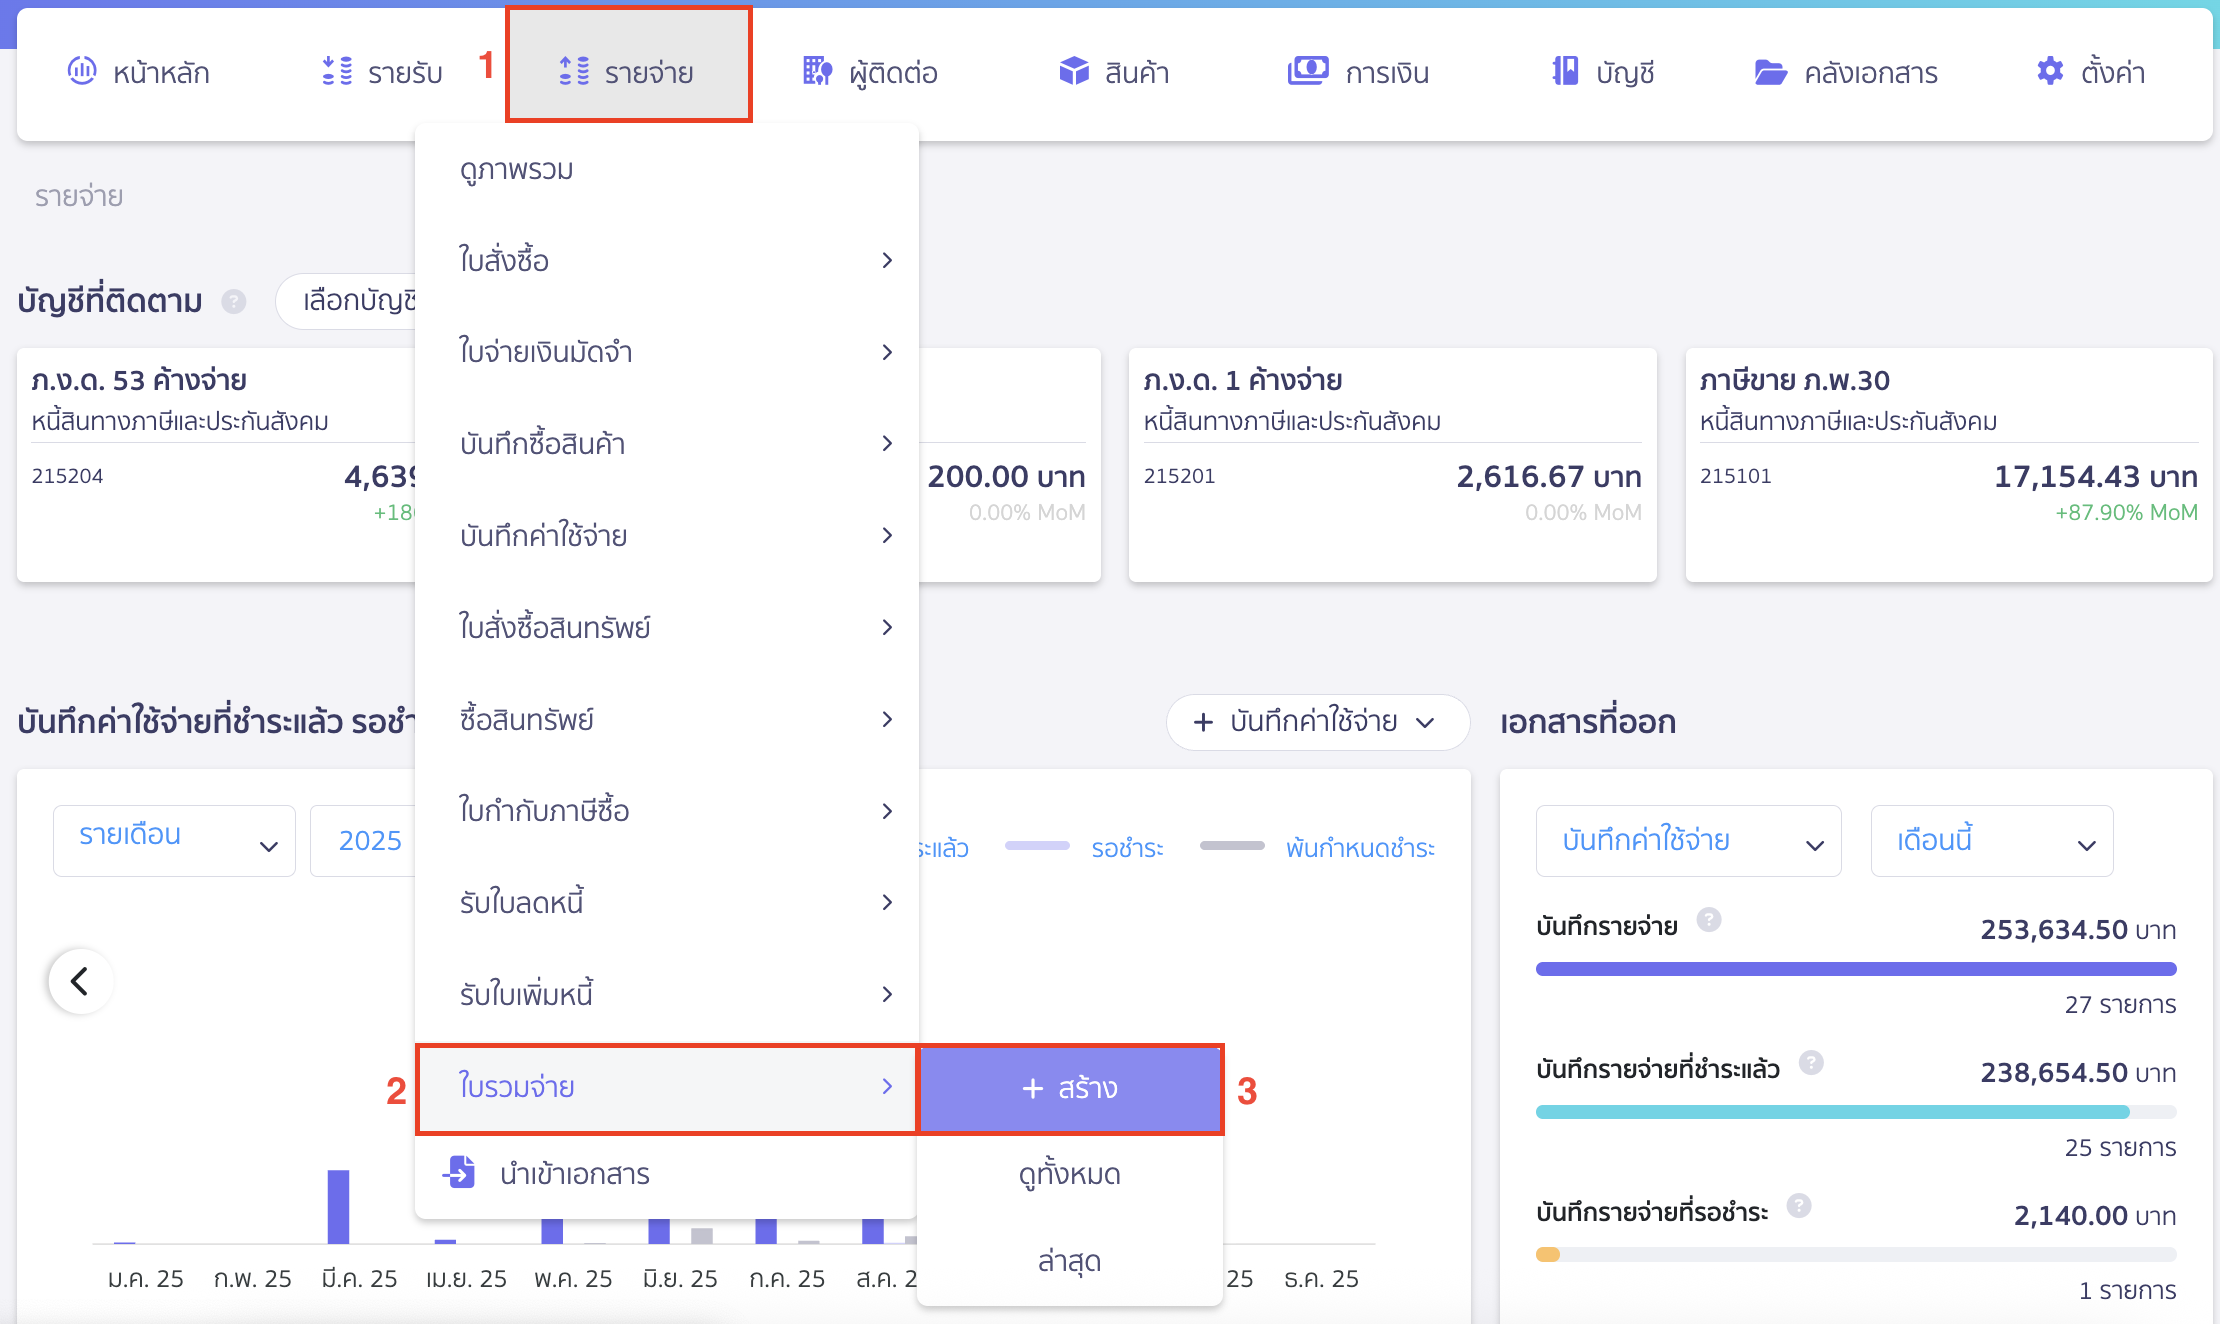Screen dimensions: 2220x1324
Task: Expand the ใบกำกับภาษีซื้อ submenu
Action: point(667,811)
